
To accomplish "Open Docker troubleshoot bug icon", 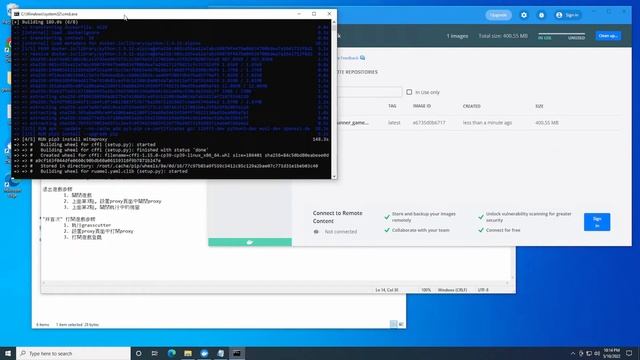I will [x=541, y=15].
